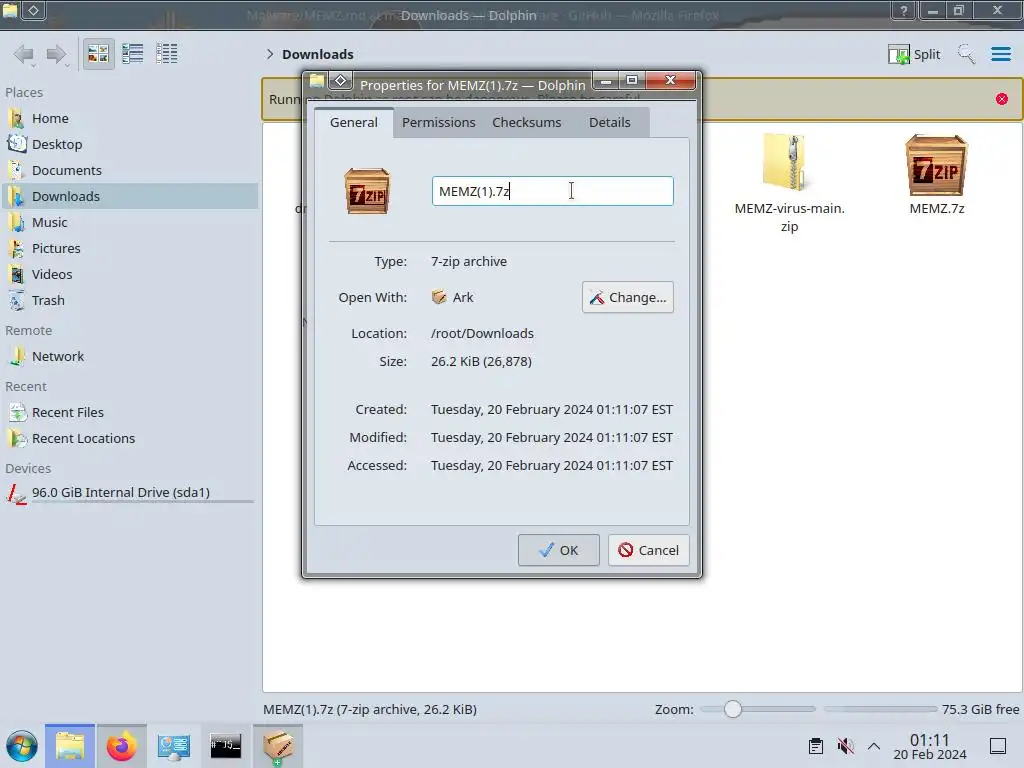Click the Change... open-with button
1024x768 pixels.
(628, 298)
